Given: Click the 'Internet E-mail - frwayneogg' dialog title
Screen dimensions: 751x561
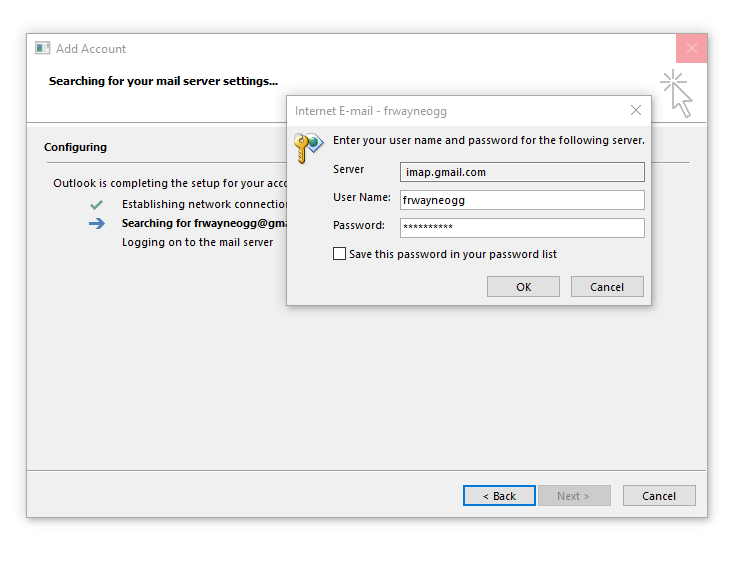Looking at the screenshot, I should pyautogui.click(x=371, y=111).
